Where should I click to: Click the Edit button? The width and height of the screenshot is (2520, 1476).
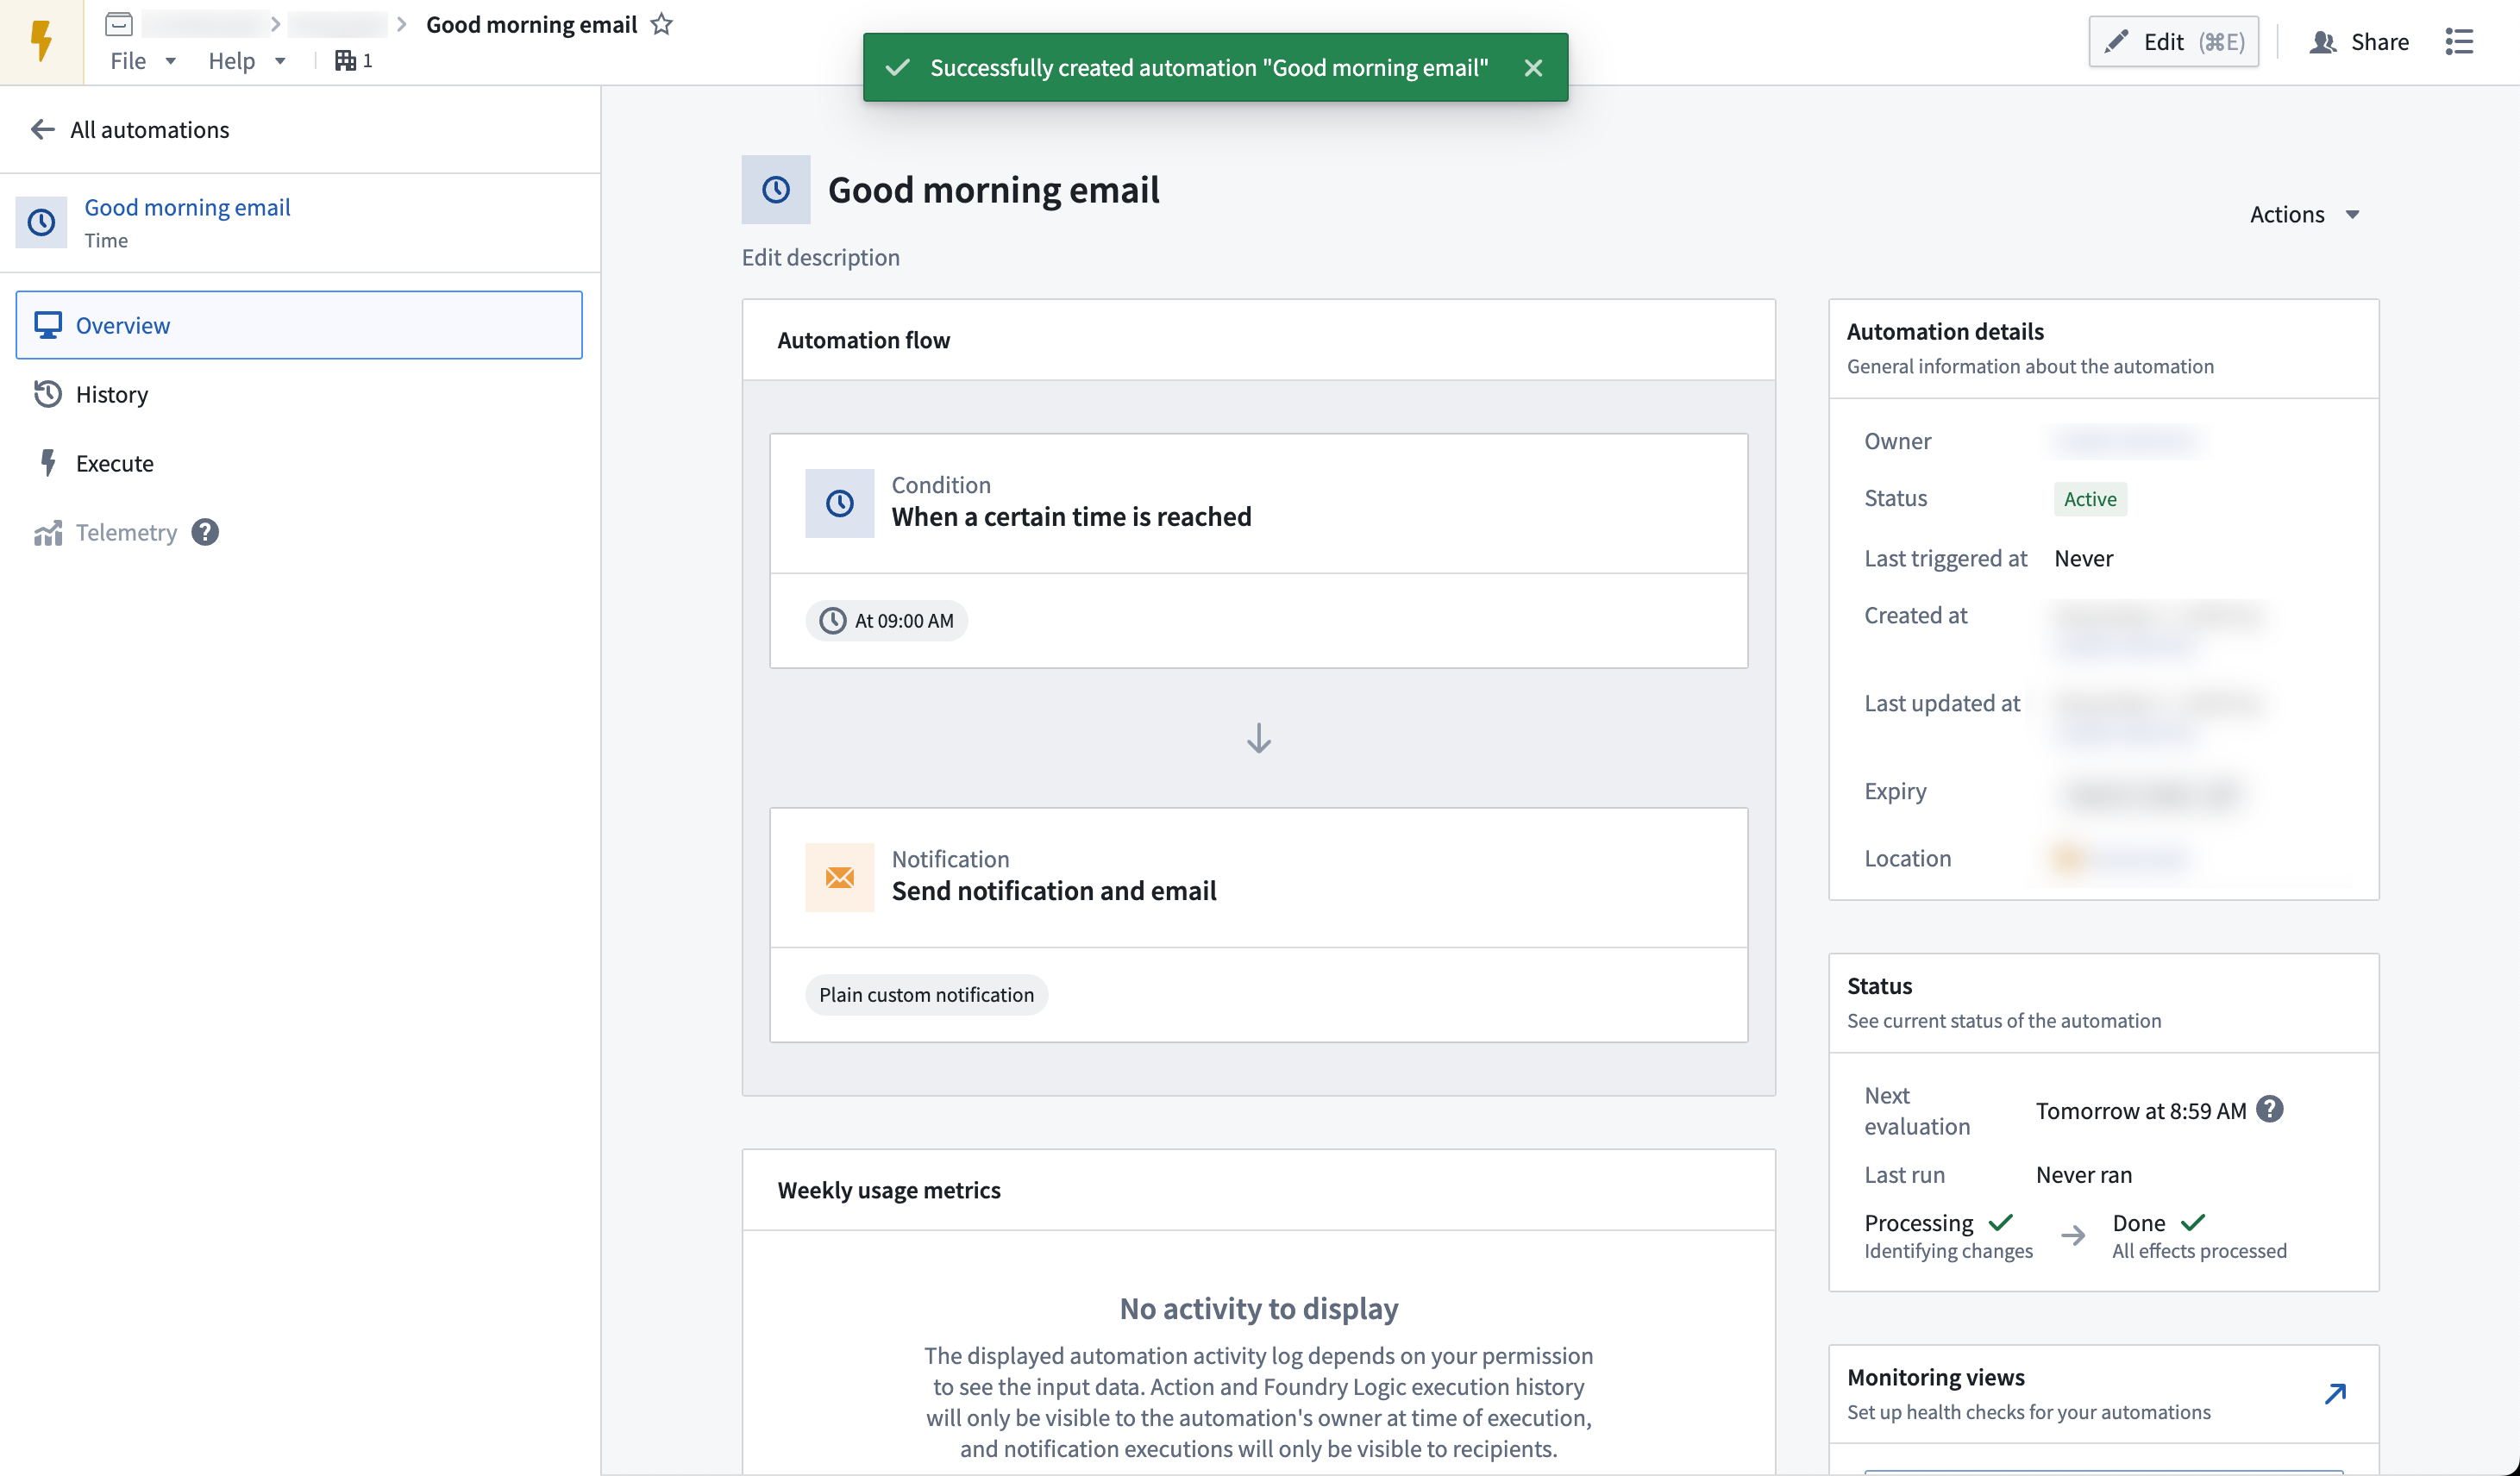(x=2173, y=42)
